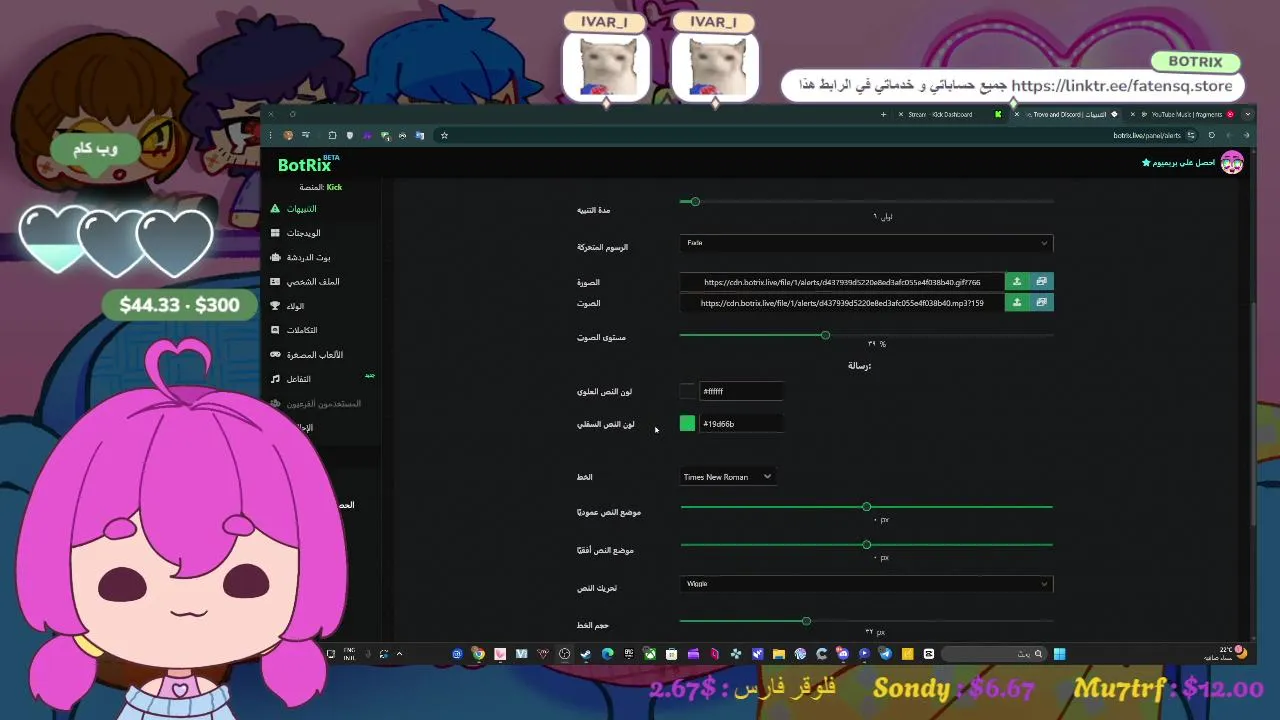Screen dimensions: 1280x720
Task: Open Microsoft Edge from the taskbar
Action: point(607,654)
